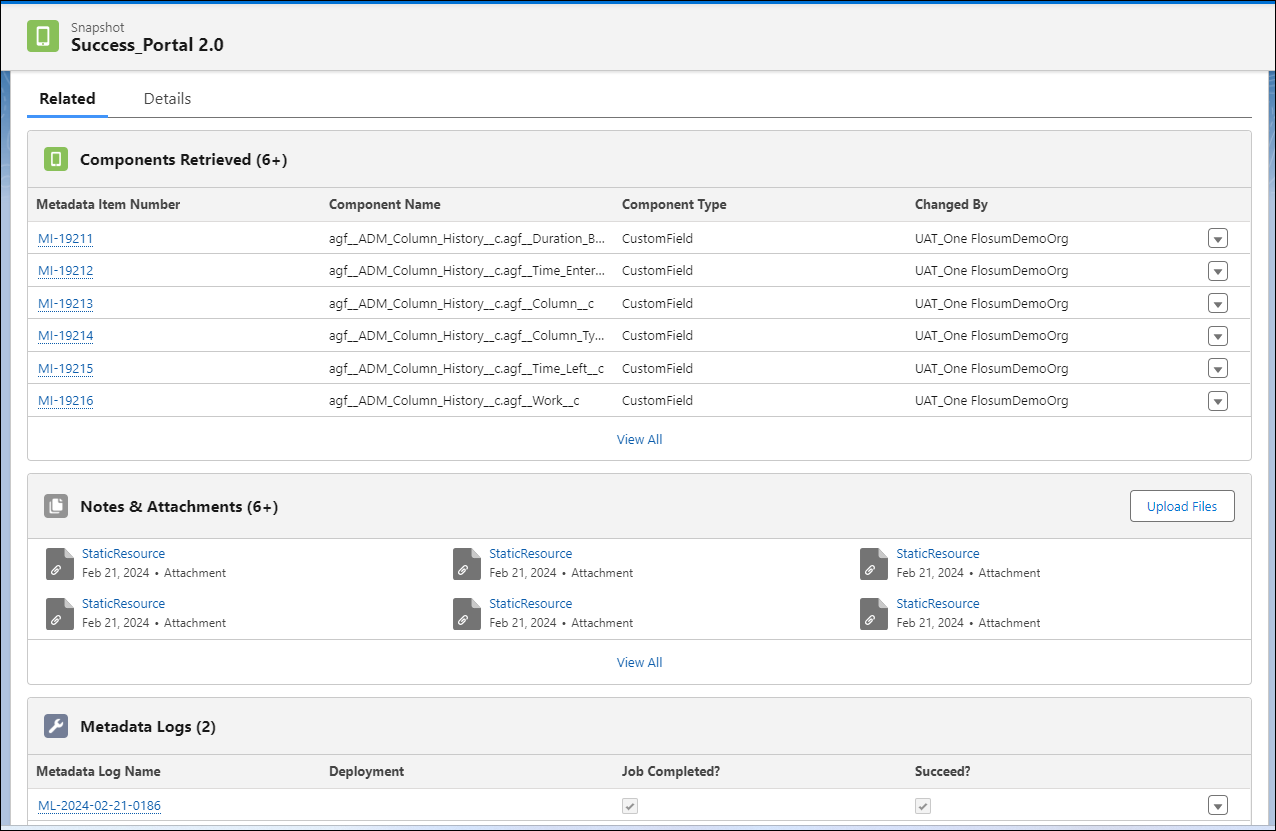Click the top-right StaticResource attachment file icon

point(874,563)
